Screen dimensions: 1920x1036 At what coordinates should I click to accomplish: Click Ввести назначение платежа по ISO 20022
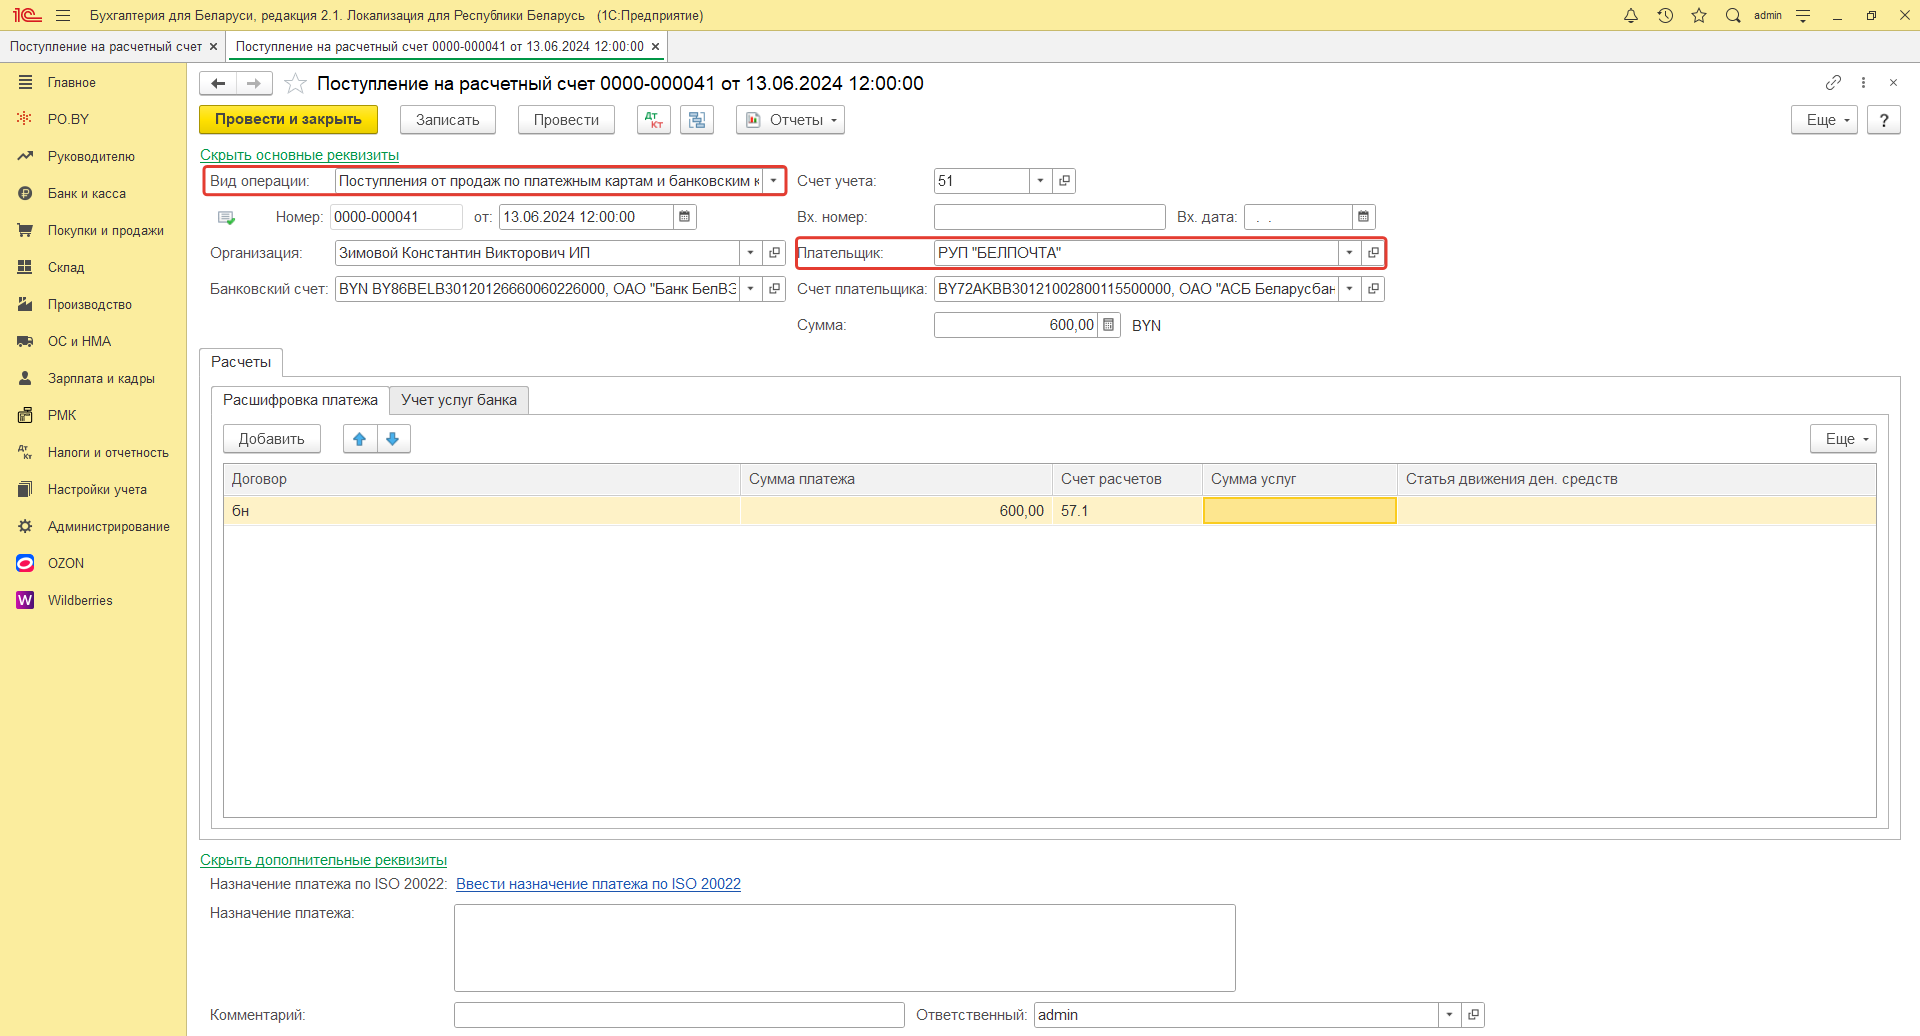598,884
